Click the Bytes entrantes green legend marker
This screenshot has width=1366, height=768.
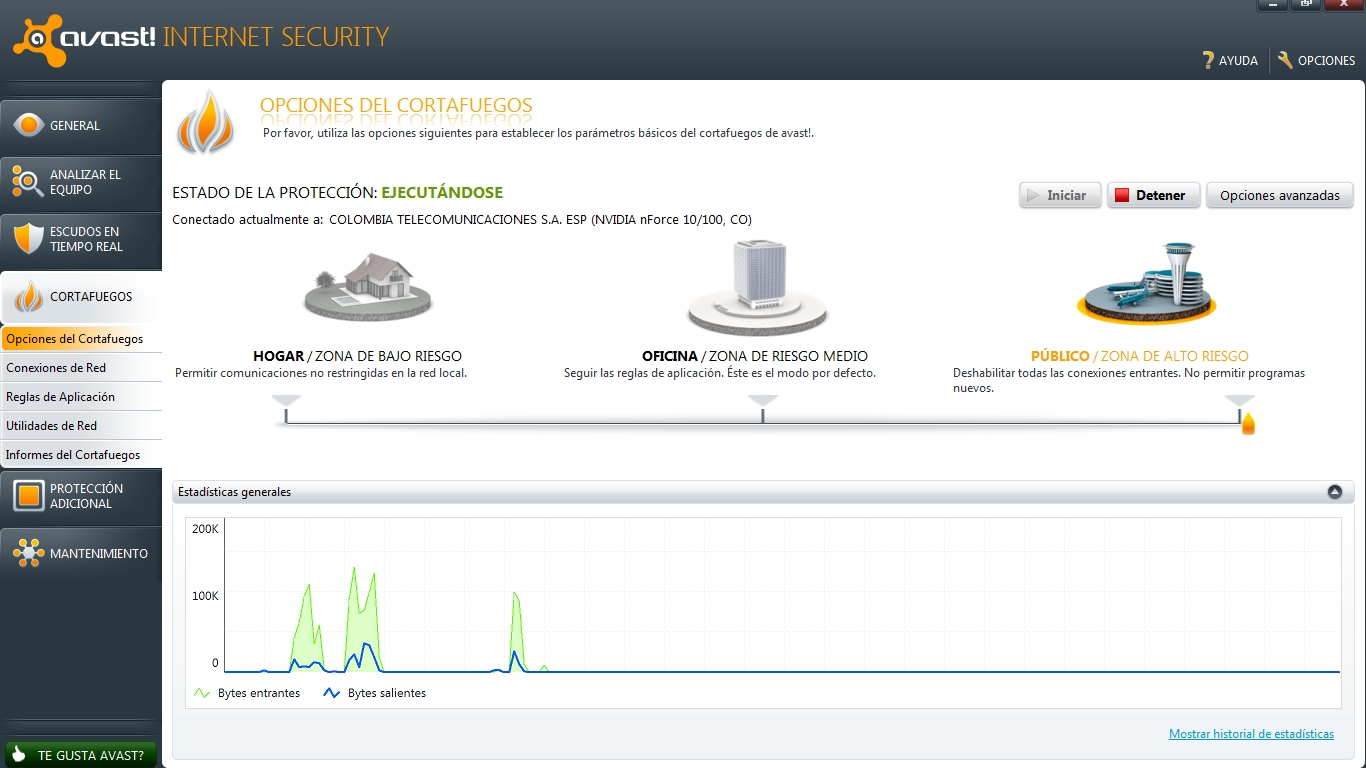tap(202, 693)
